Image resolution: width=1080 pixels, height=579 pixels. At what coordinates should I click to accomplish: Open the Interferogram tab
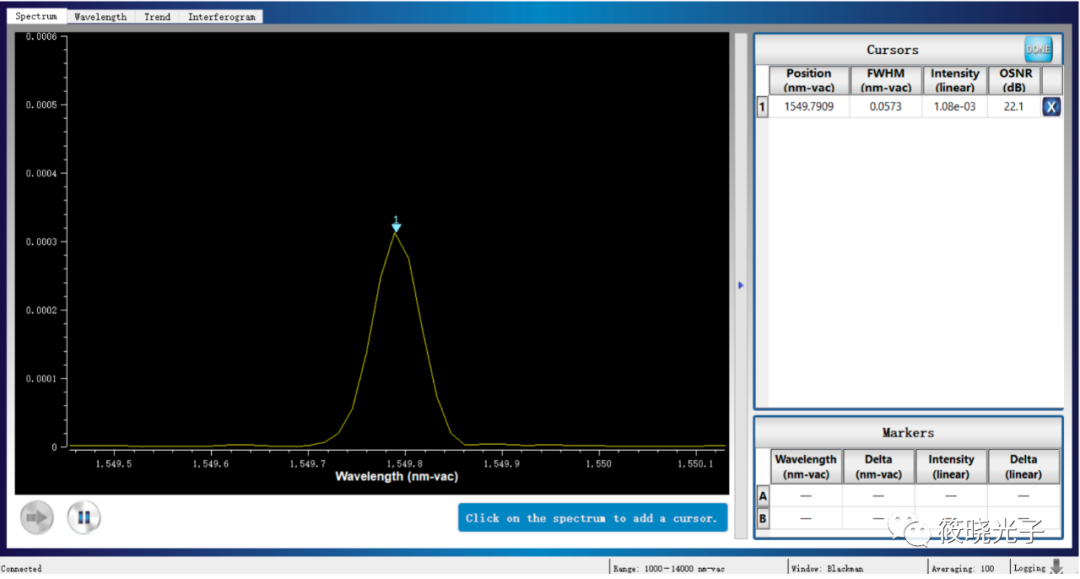click(222, 17)
